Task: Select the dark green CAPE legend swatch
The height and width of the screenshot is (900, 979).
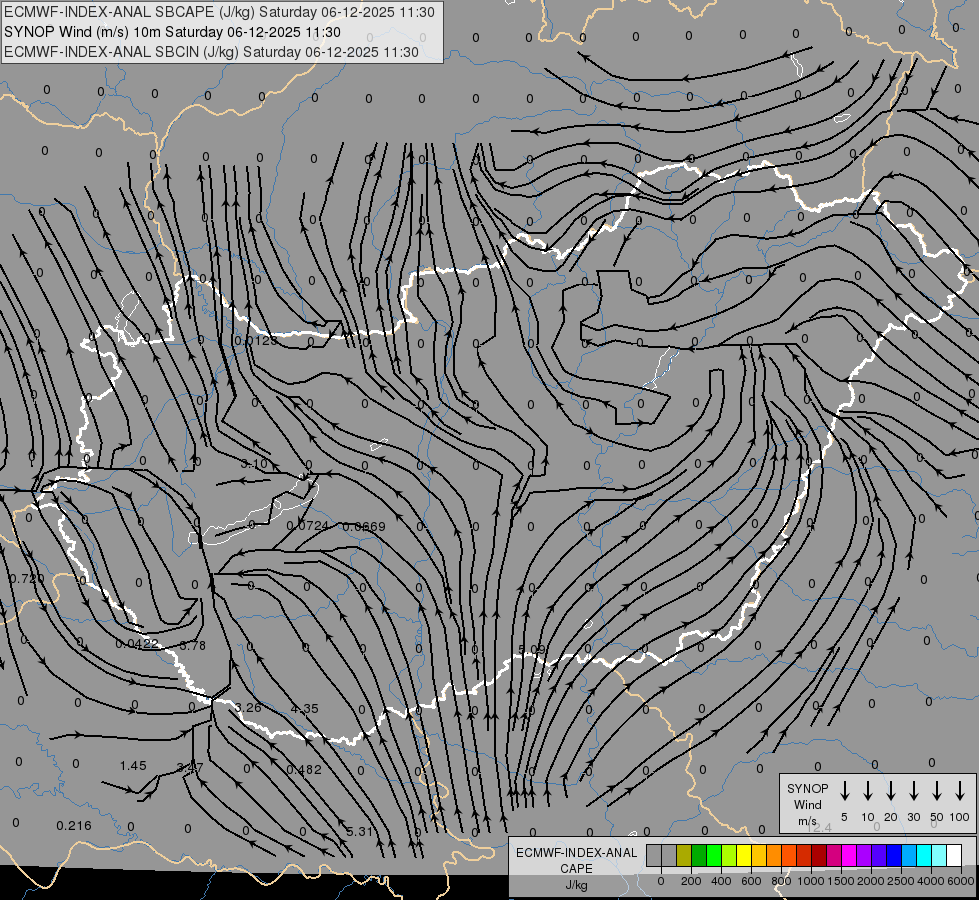Action: [x=699, y=855]
